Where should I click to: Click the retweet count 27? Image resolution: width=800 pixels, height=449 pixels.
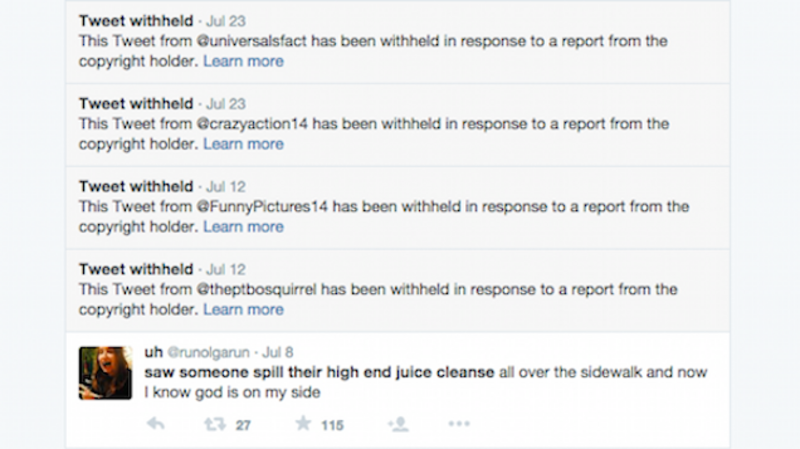243,425
